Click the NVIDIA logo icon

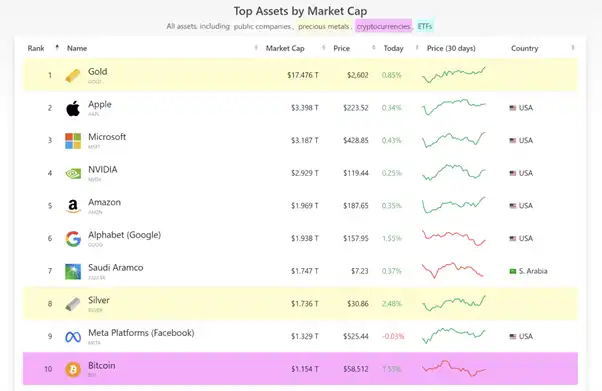pos(73,174)
